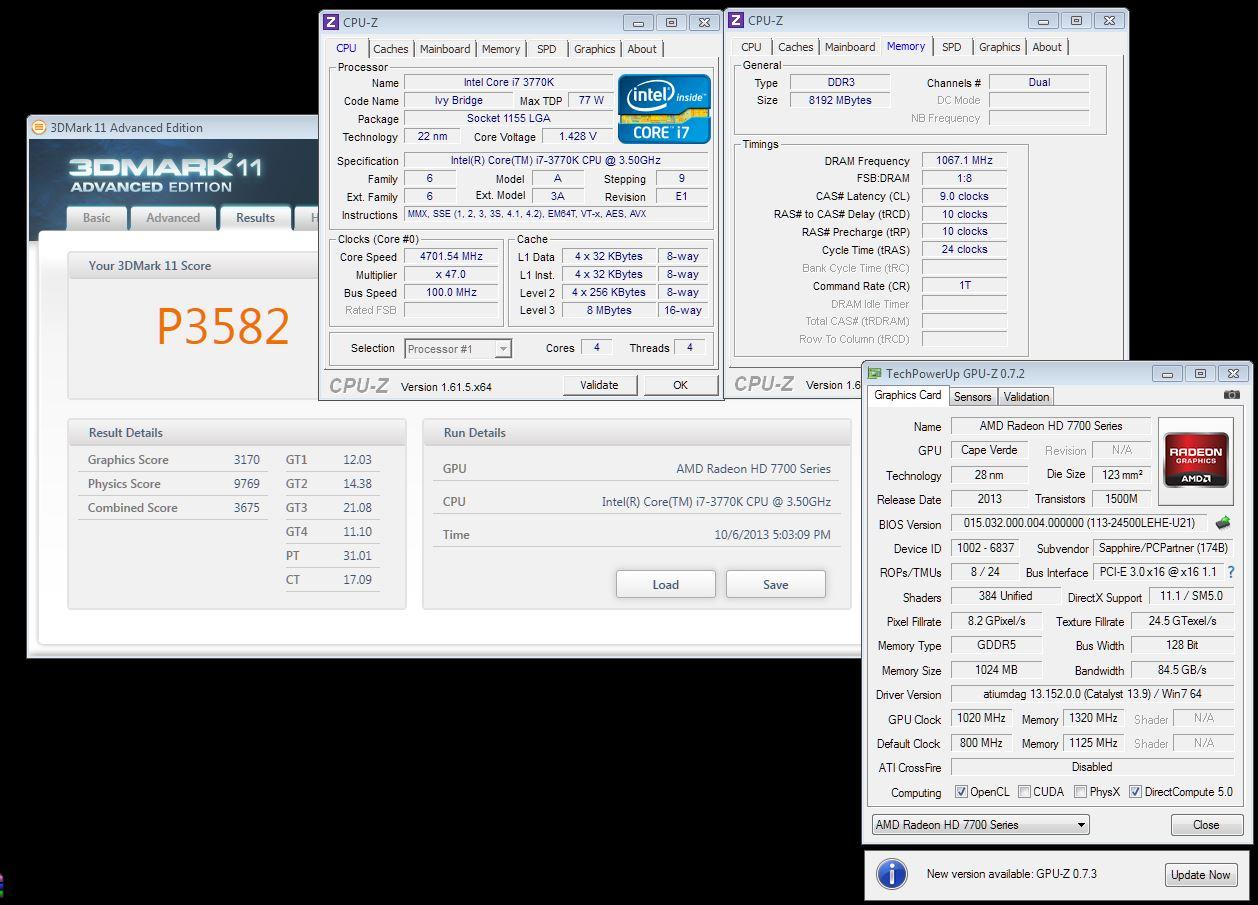Viewport: 1258px width, 905px height.
Task: Switch to Caches tab in first CPU-Z window
Action: tap(390, 49)
